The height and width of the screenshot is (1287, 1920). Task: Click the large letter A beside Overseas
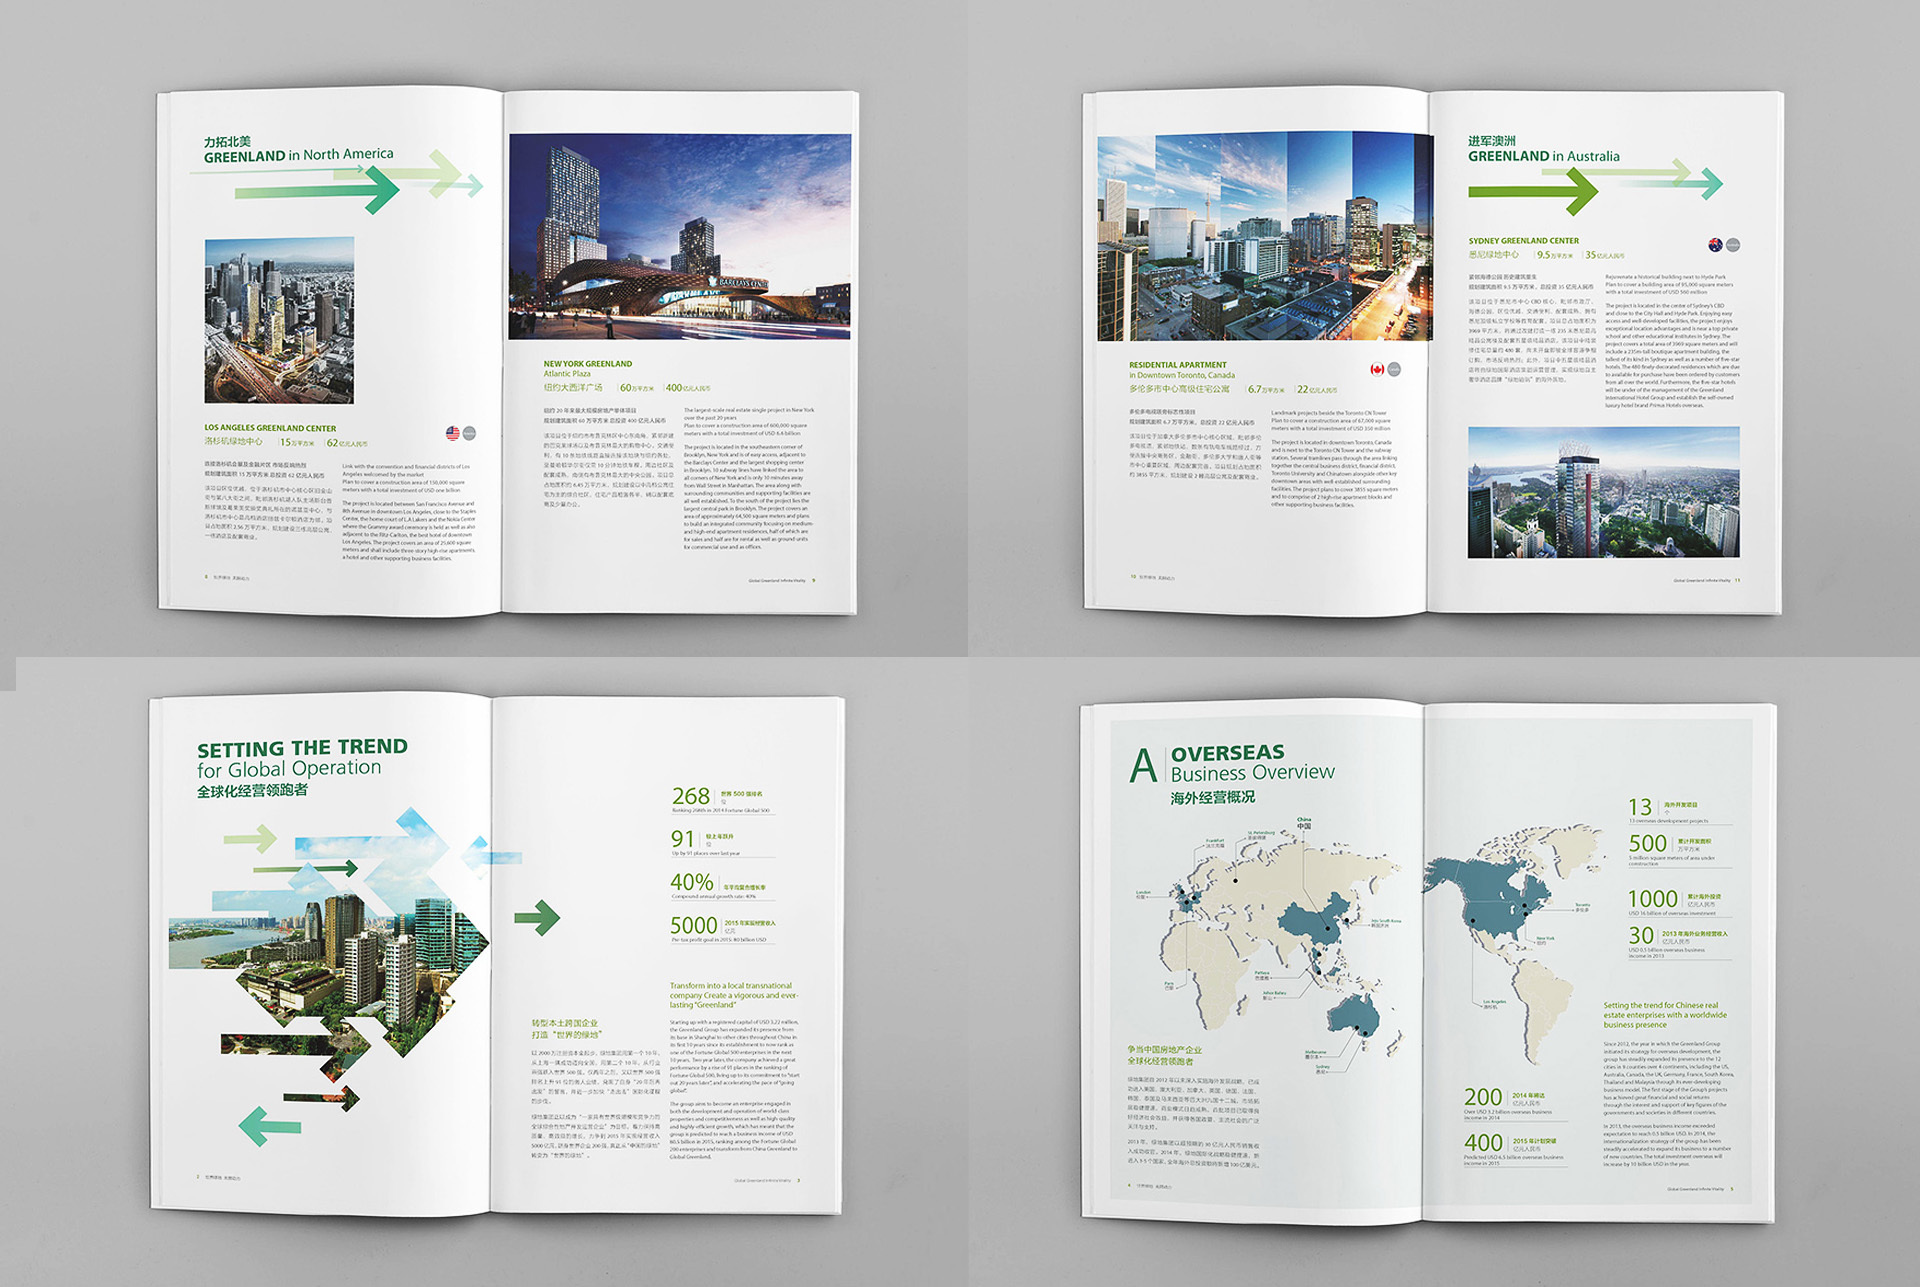coord(1143,766)
